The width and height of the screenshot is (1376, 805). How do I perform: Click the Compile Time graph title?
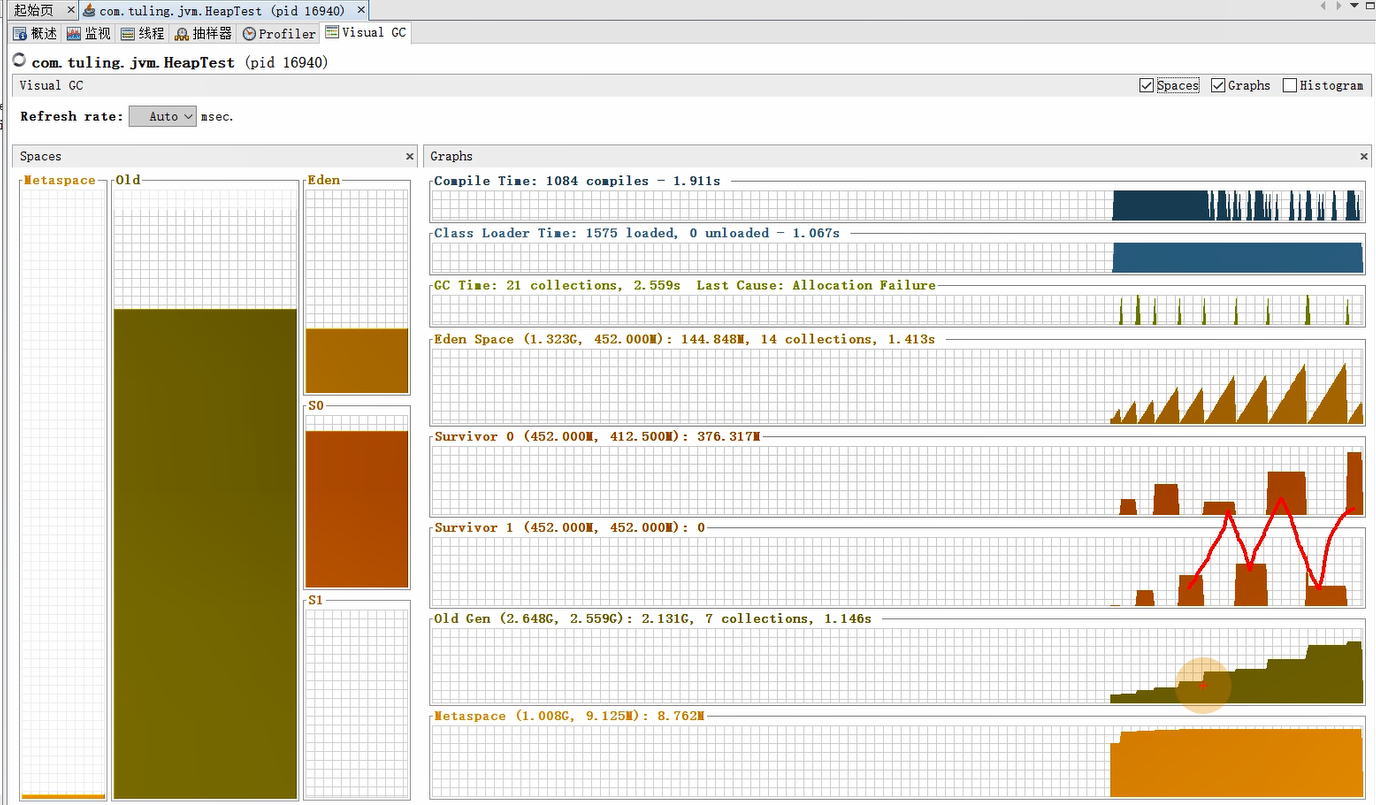pyautogui.click(x=577, y=181)
